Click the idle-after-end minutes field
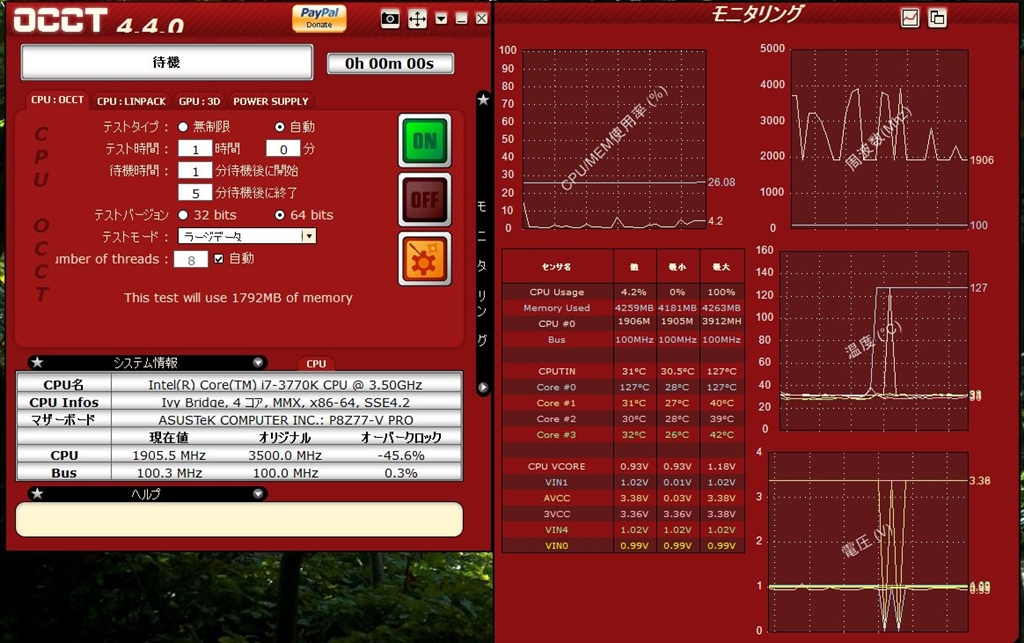 [x=195, y=193]
